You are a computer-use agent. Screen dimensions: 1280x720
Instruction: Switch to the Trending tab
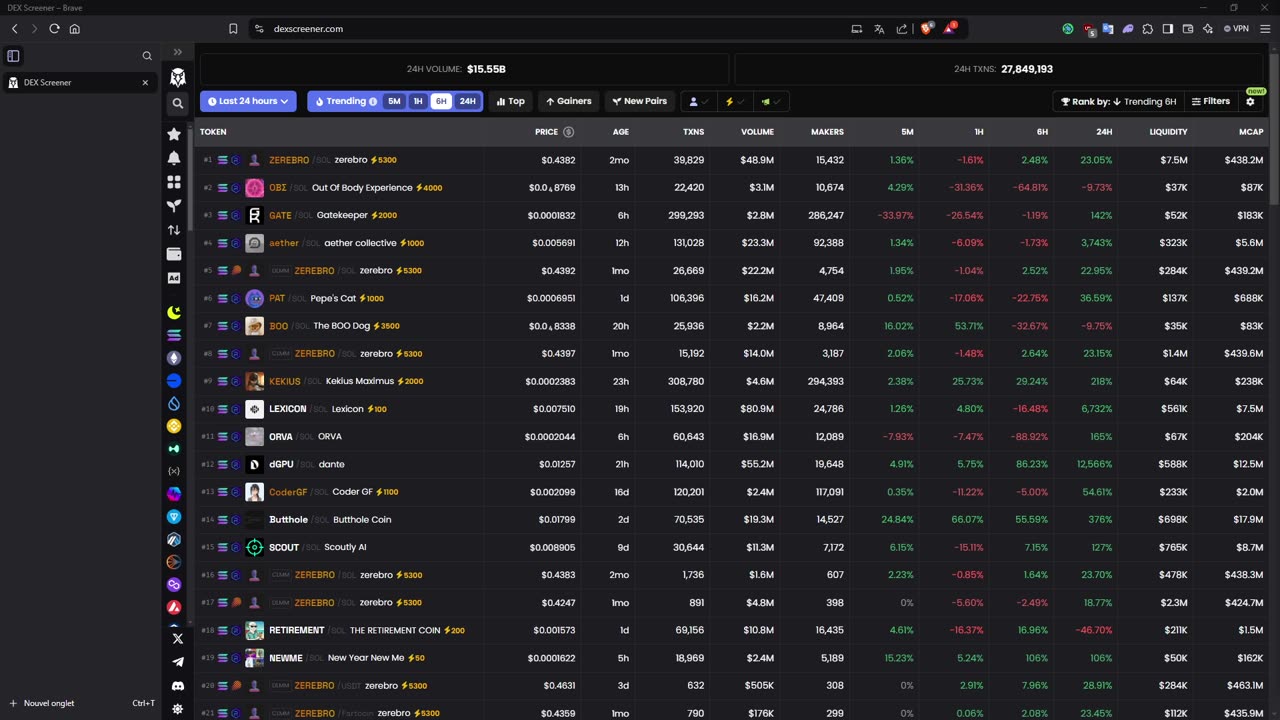345,101
